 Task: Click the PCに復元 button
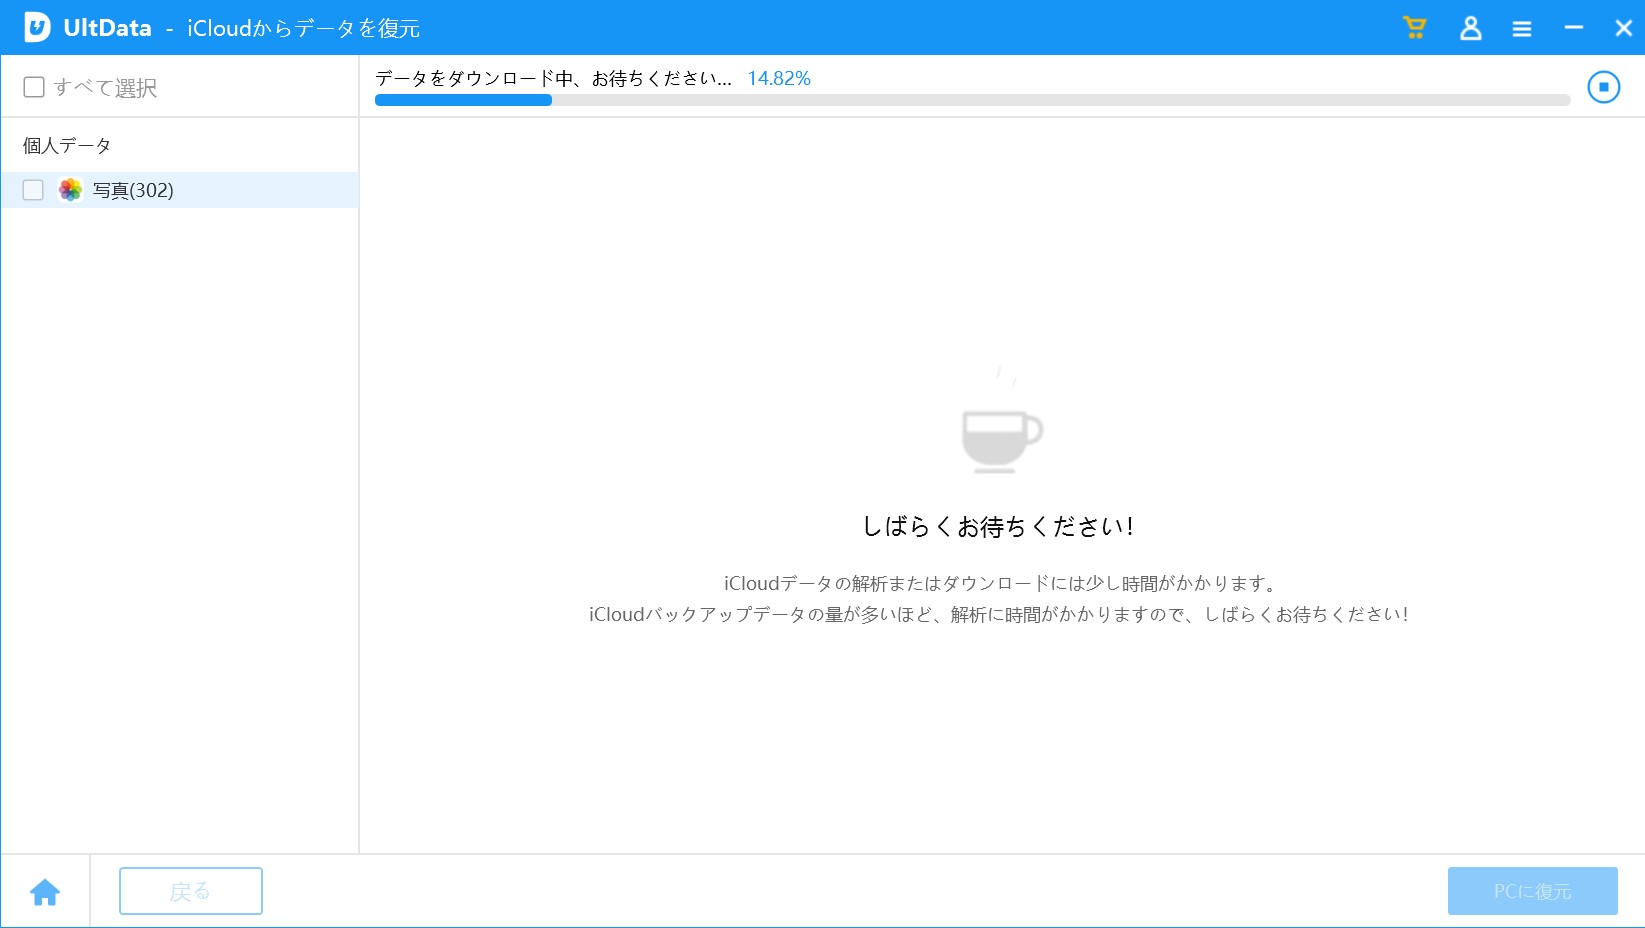coord(1532,891)
